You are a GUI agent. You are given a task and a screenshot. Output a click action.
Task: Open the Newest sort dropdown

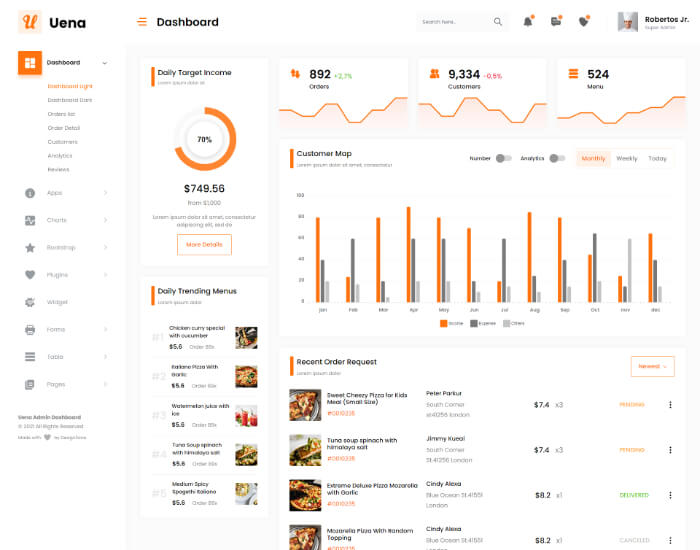coord(652,366)
